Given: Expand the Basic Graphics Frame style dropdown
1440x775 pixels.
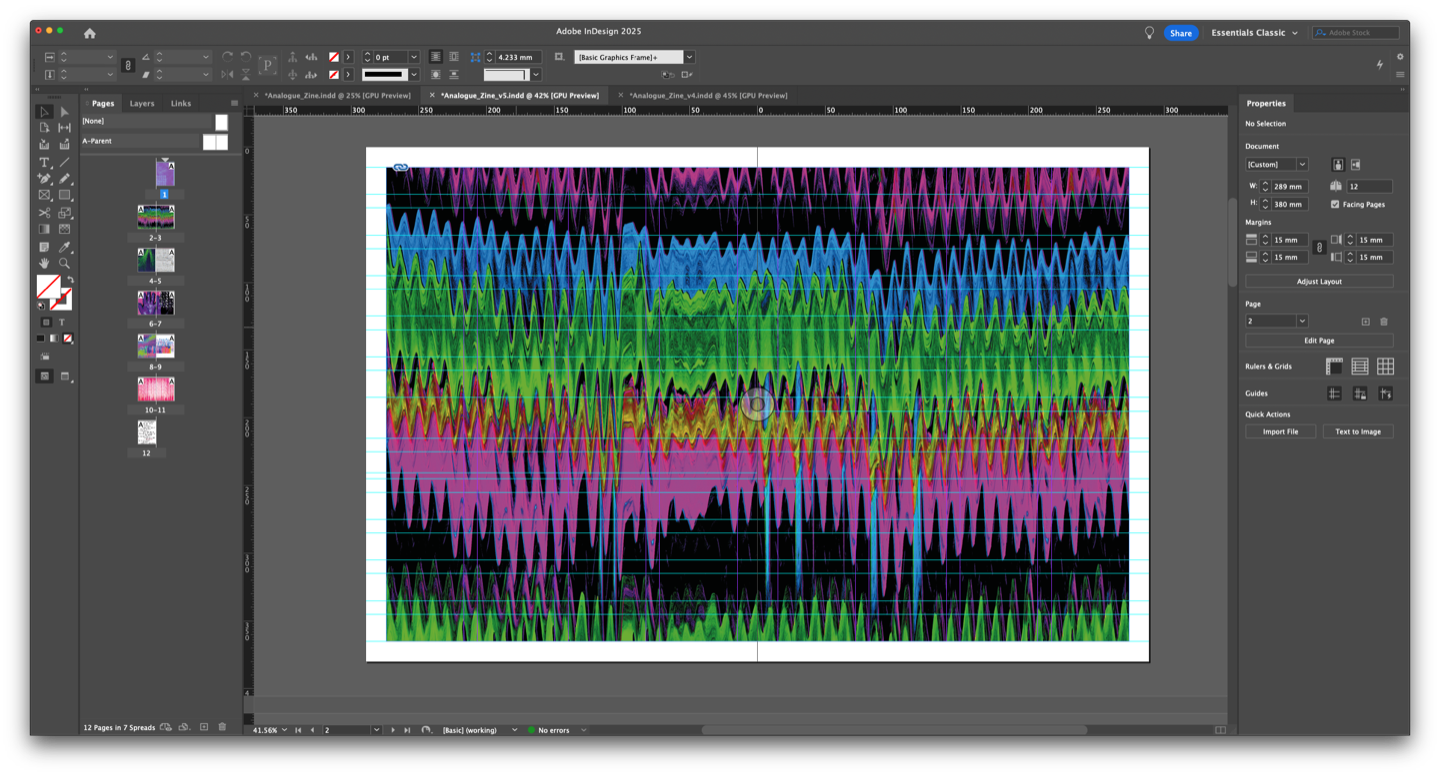Looking at the screenshot, I should pyautogui.click(x=689, y=57).
